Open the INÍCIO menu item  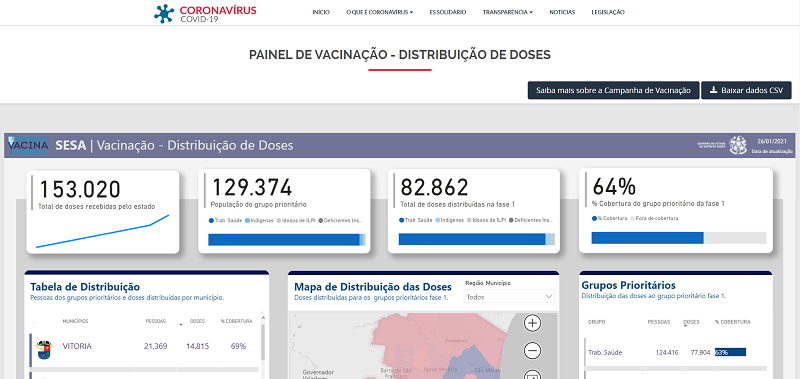[x=321, y=12]
